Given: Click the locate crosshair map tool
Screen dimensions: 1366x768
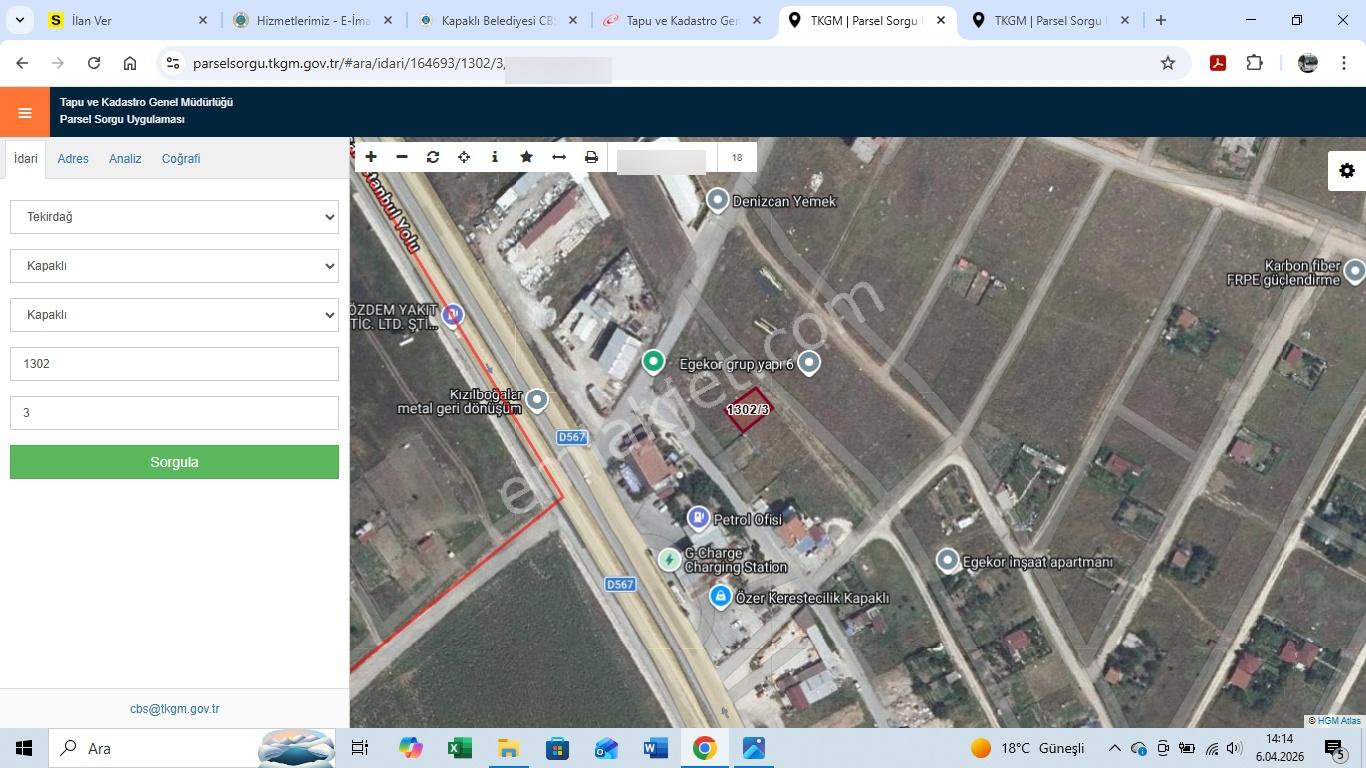Looking at the screenshot, I should tap(464, 157).
